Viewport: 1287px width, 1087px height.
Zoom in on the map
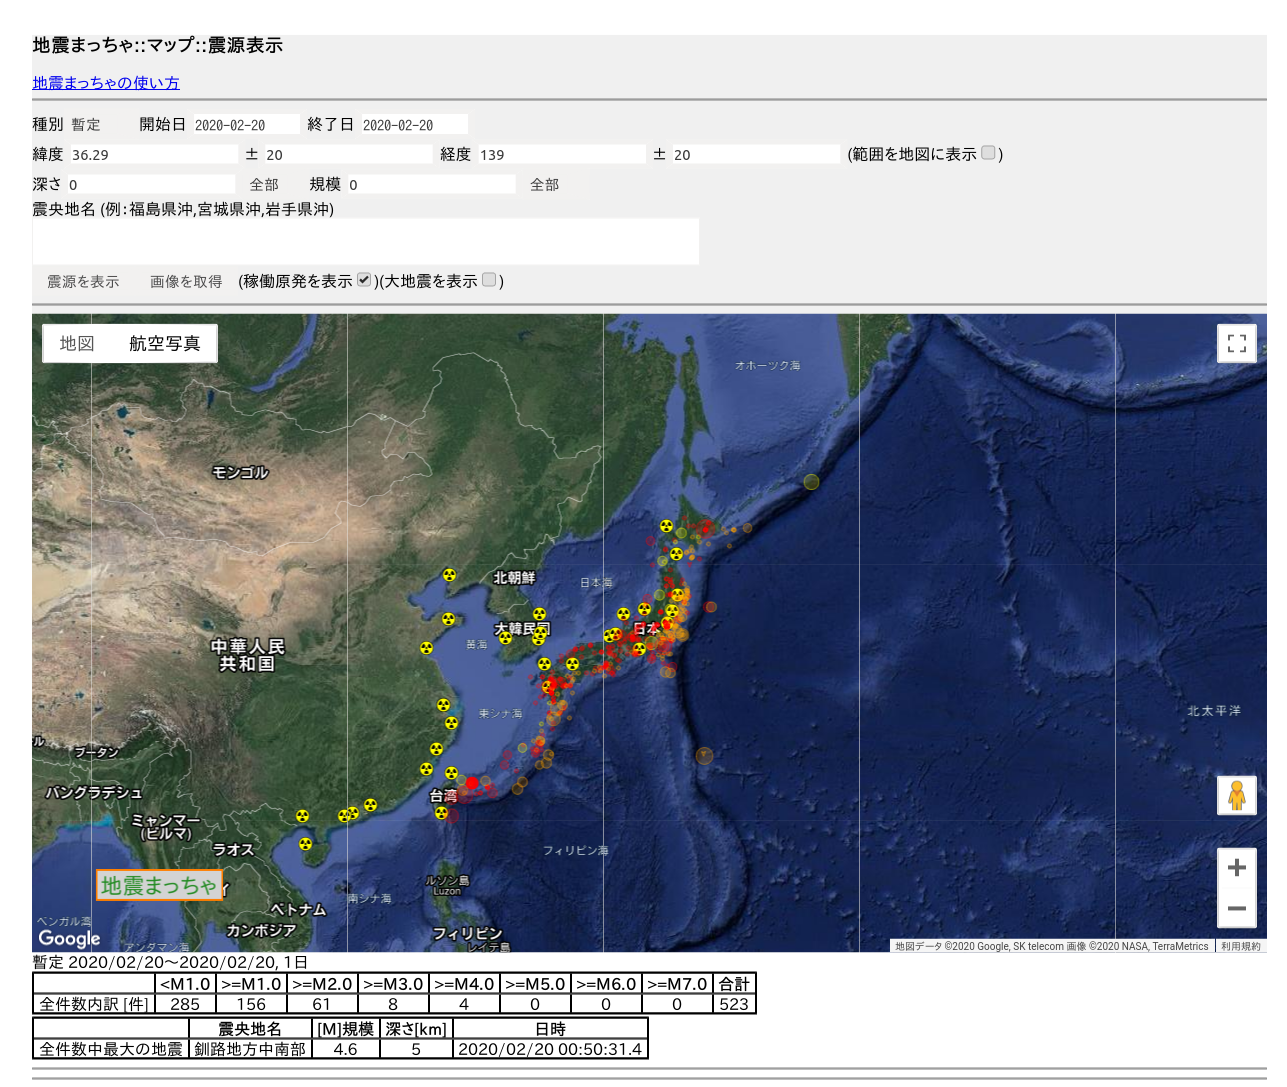coord(1236,867)
